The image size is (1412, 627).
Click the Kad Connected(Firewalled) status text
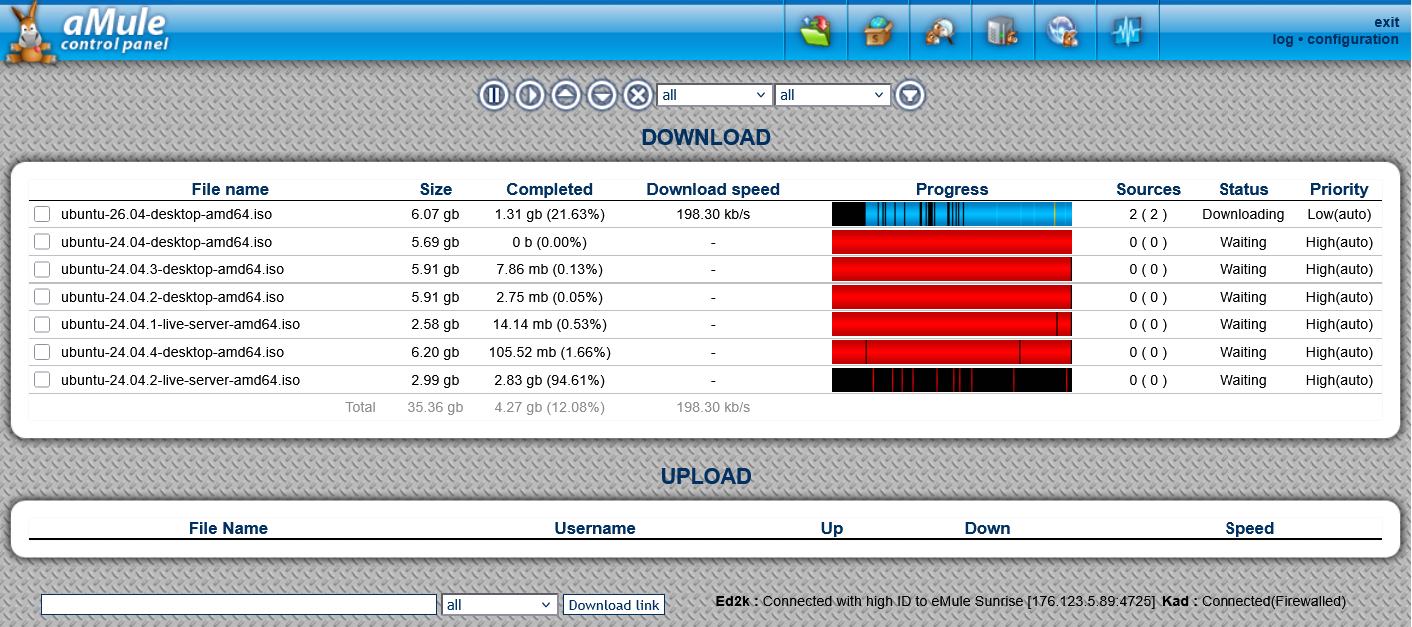(1254, 601)
